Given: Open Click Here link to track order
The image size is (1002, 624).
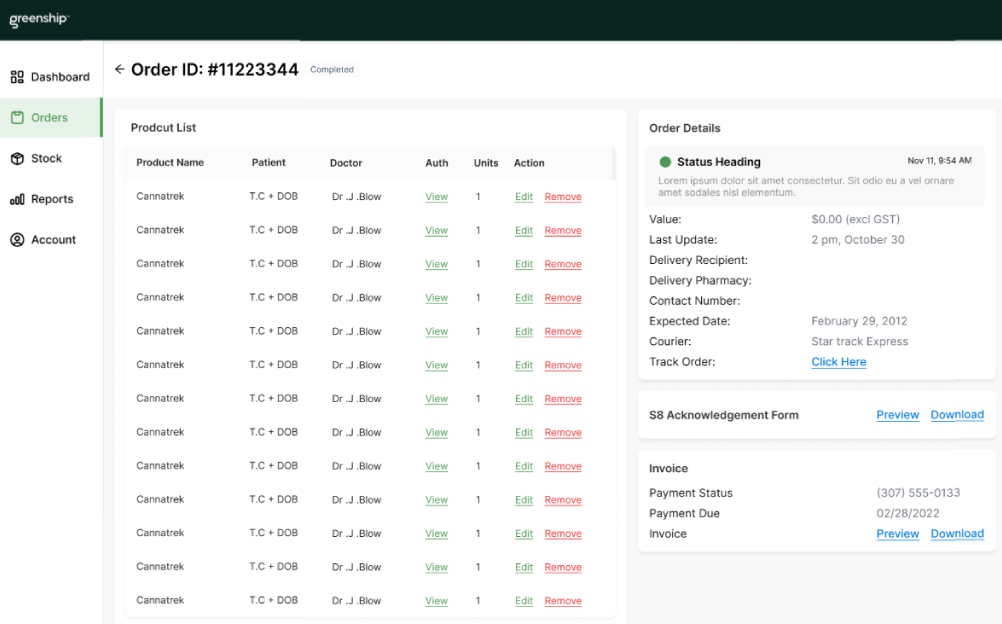Looking at the screenshot, I should (x=838, y=362).
